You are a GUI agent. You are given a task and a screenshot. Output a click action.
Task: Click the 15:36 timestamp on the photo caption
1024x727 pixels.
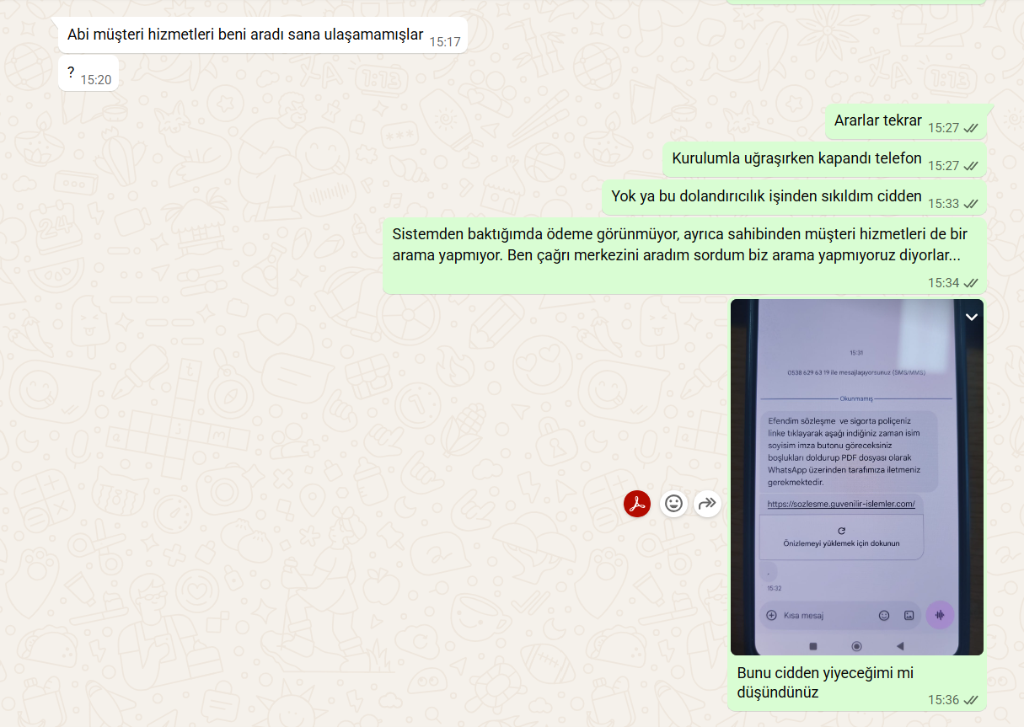coord(944,700)
